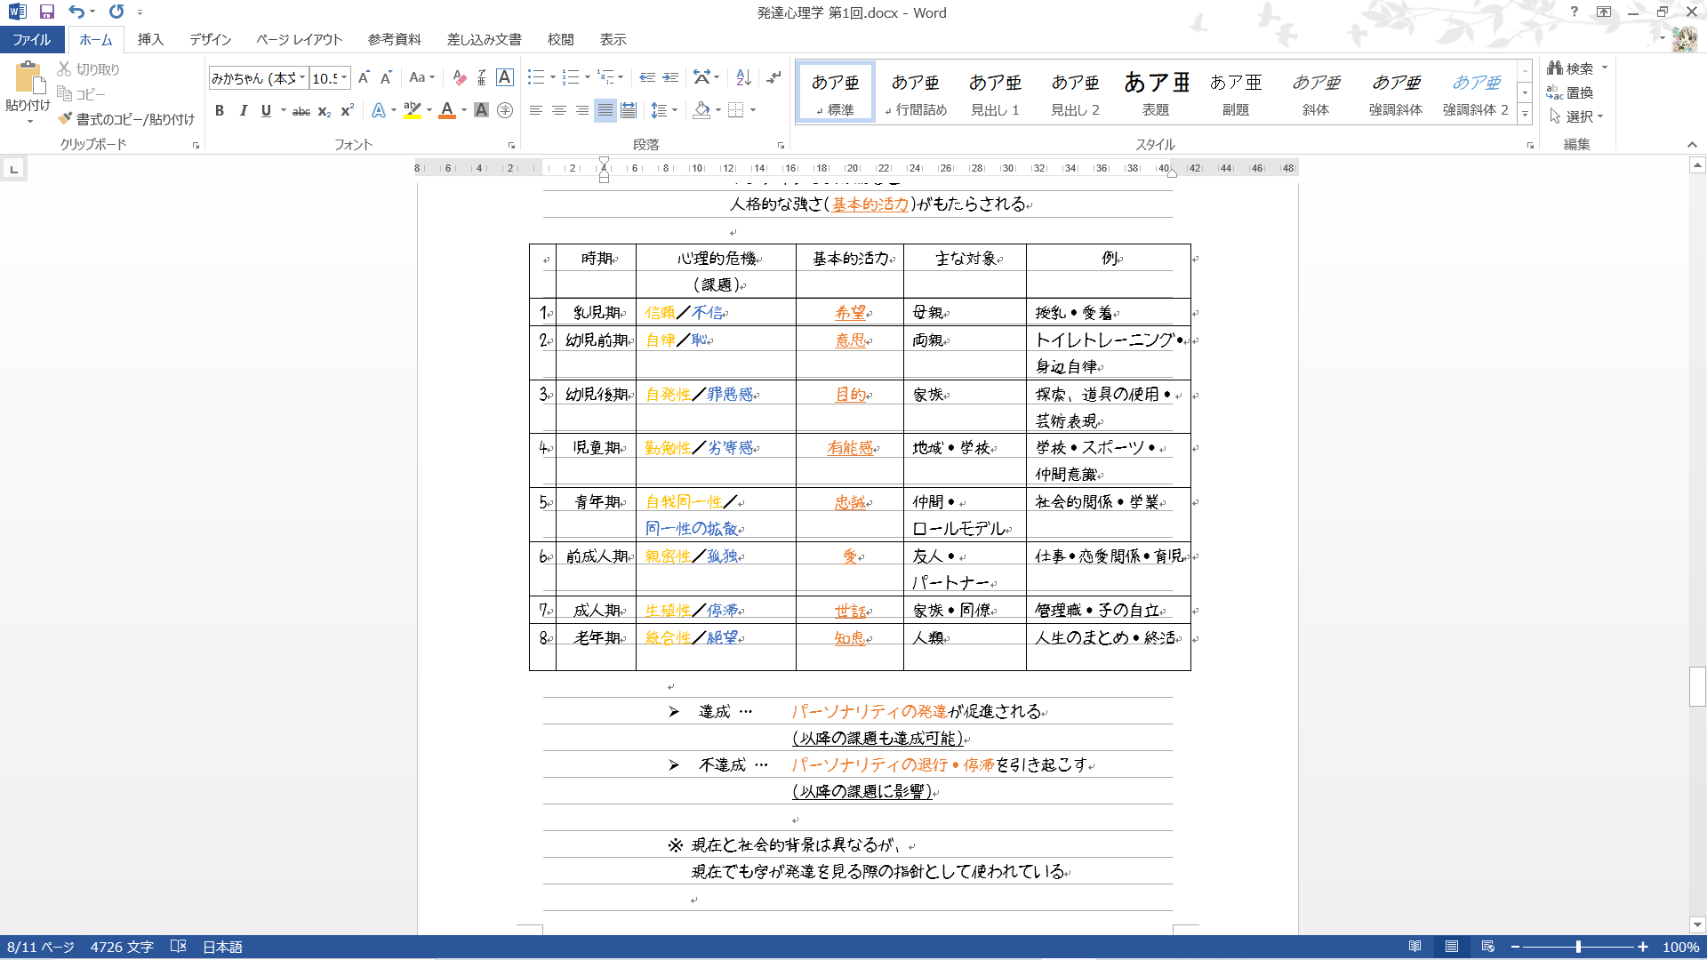Toggle Bold formatting

(219, 111)
